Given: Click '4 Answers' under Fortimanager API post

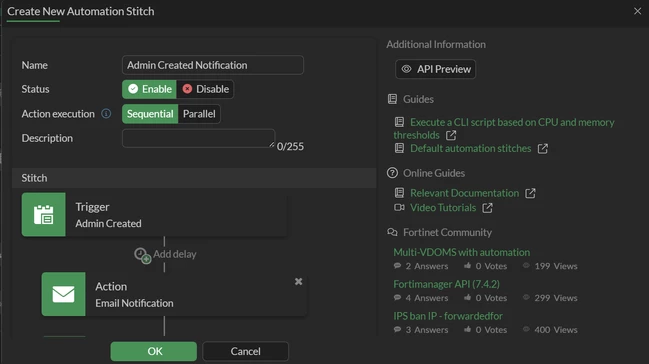Looking at the screenshot, I should (426, 298).
